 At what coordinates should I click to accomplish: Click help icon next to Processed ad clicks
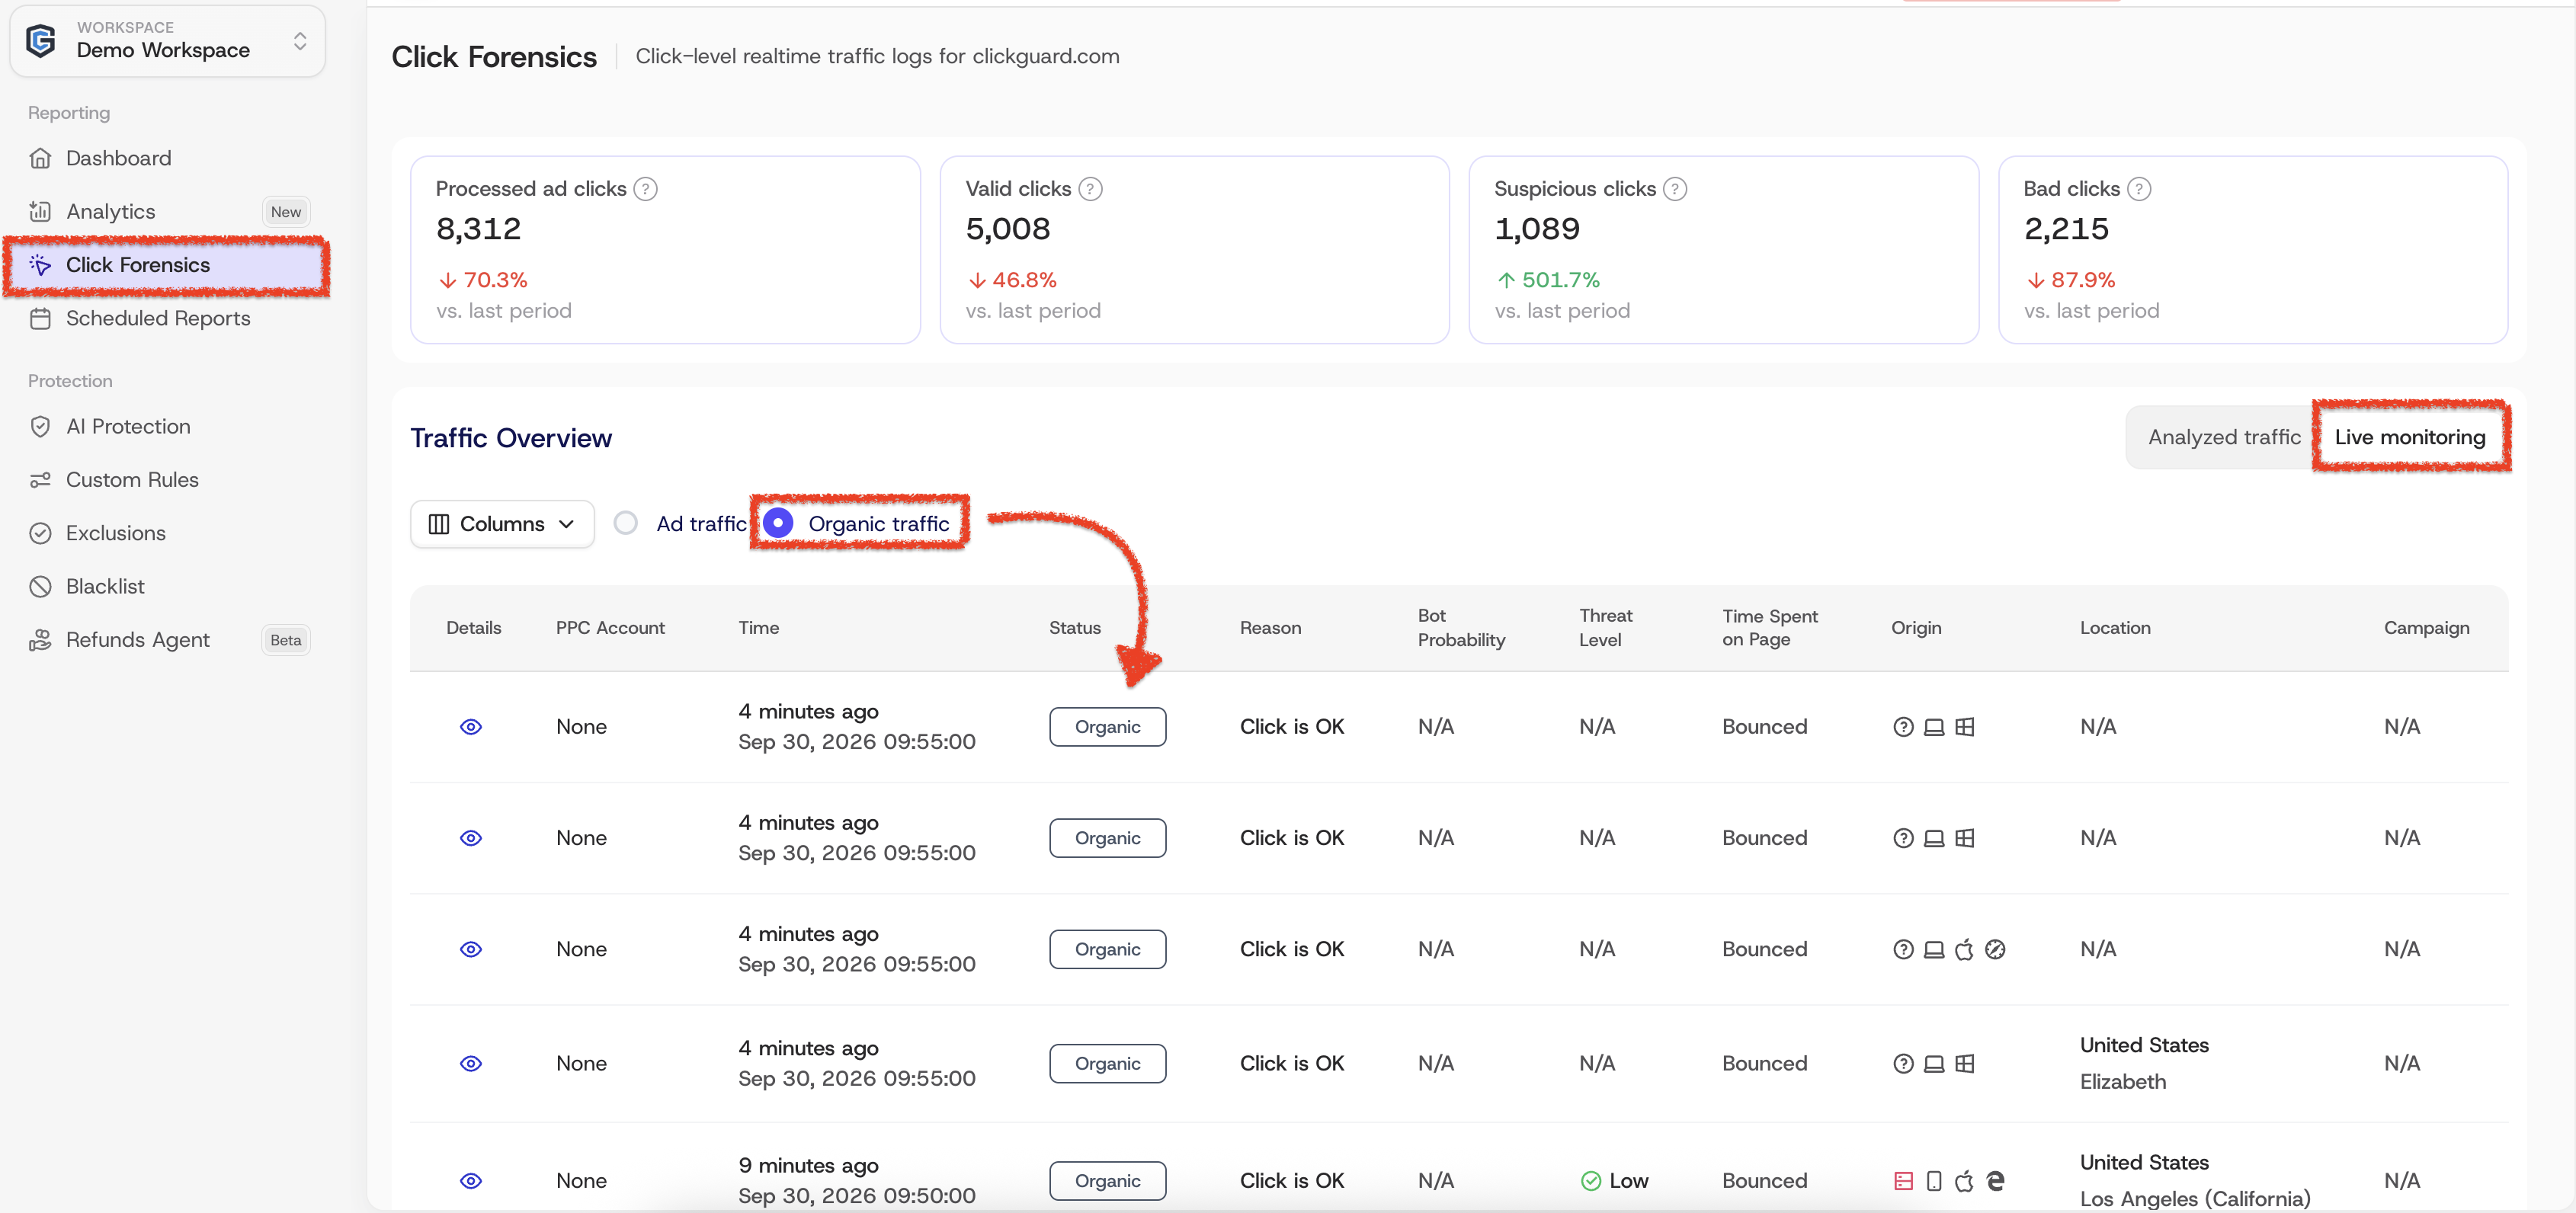pyautogui.click(x=646, y=189)
